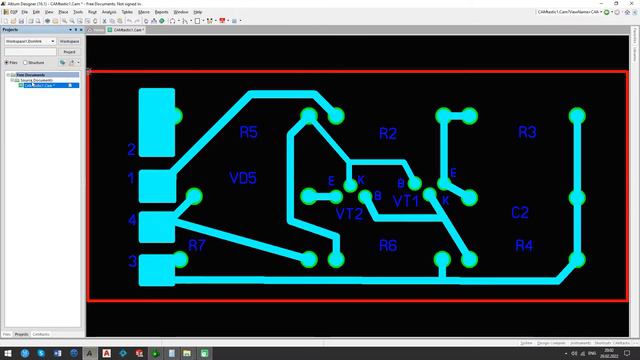The height and width of the screenshot is (360, 640).
Task: Select the CAMtastic1.Cam document tab
Action: [126, 30]
